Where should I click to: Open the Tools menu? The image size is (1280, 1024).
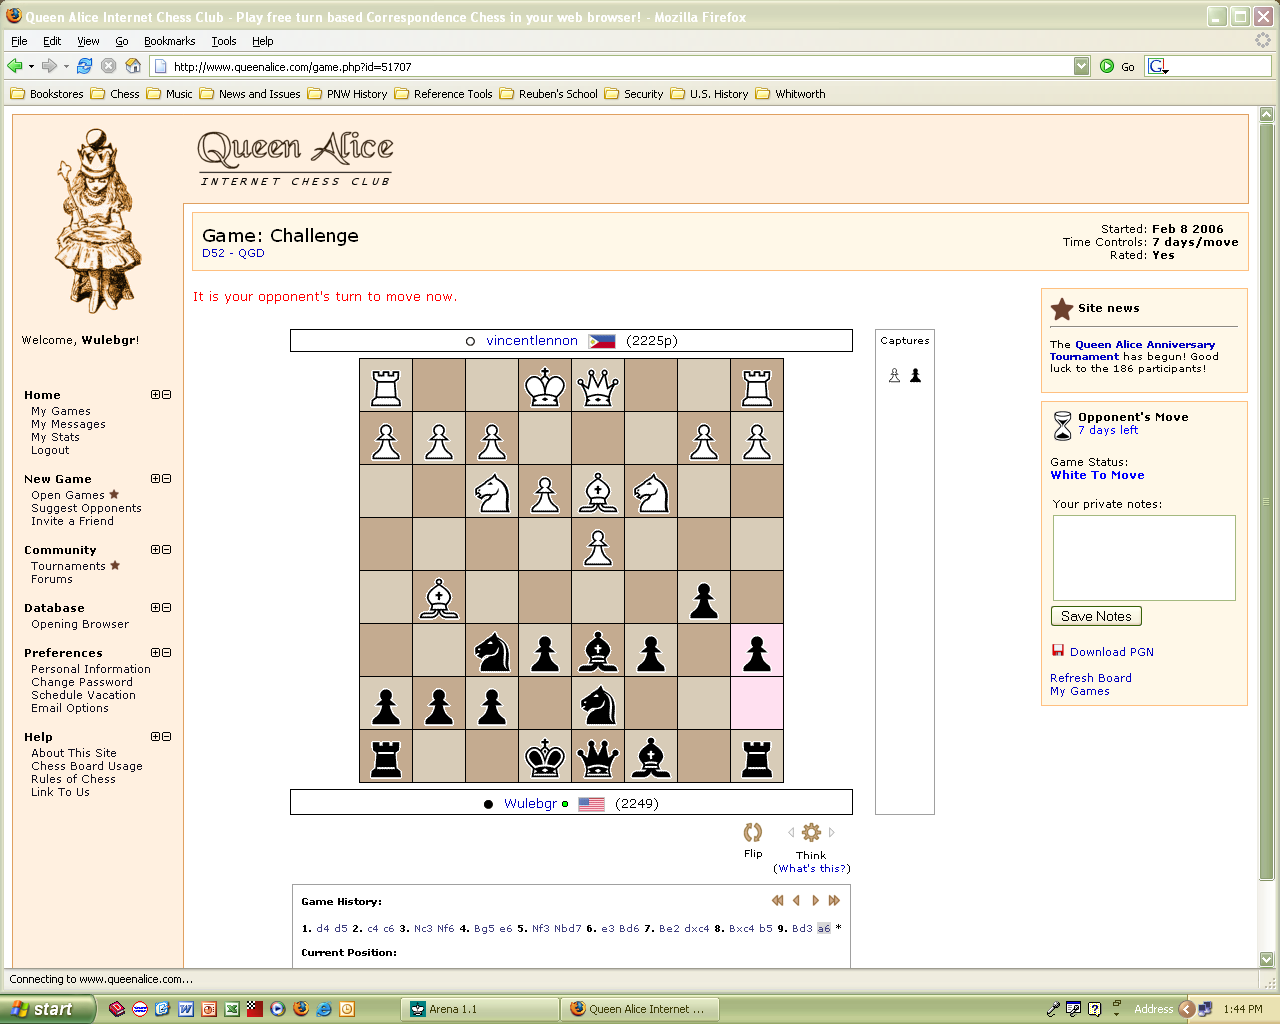pos(224,41)
